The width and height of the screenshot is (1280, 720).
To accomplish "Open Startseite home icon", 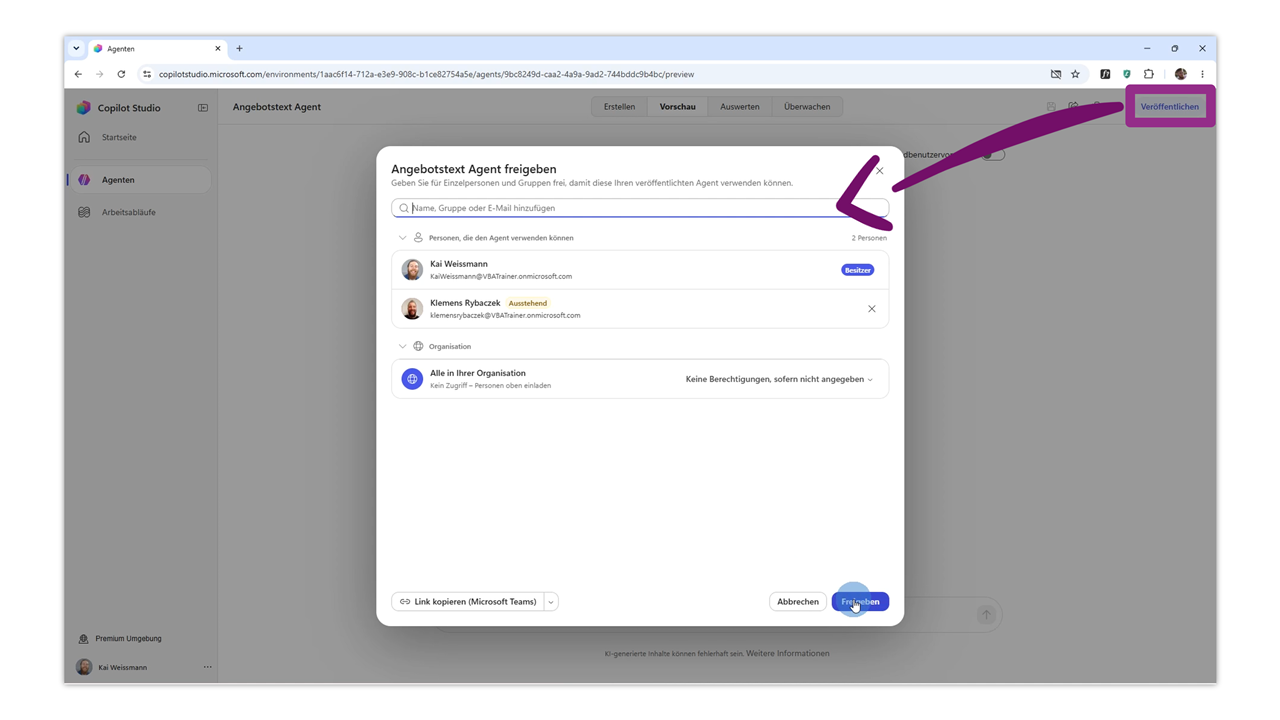I will coord(84,137).
